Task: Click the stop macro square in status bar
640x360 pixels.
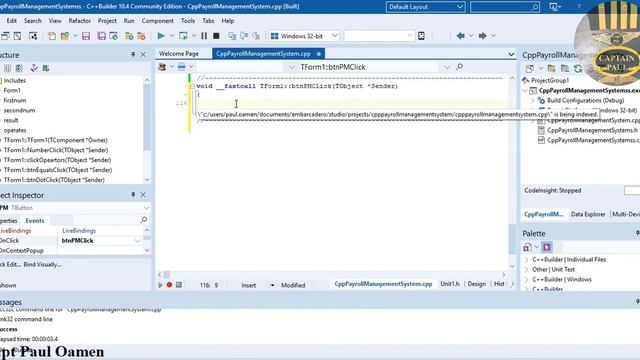Action: coord(179,285)
